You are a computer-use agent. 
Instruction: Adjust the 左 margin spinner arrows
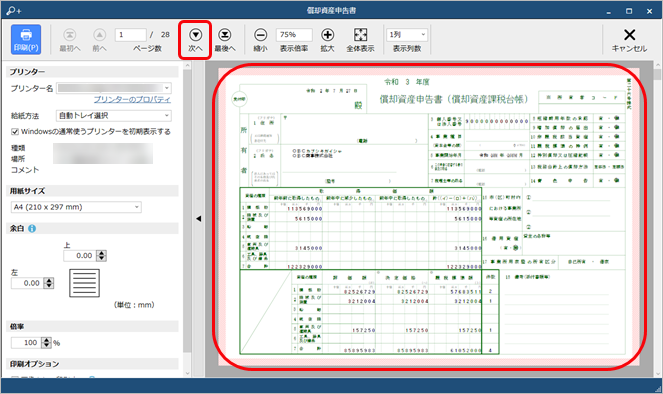49,283
